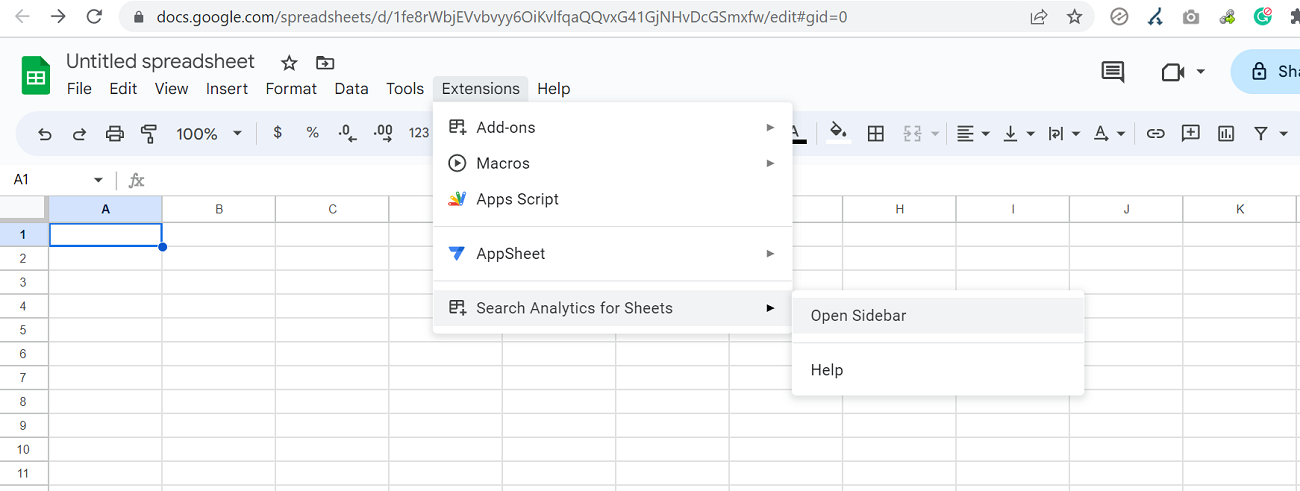Screen dimensions: 1300x491
Task: Select row header 5
Action: [x=23, y=330]
